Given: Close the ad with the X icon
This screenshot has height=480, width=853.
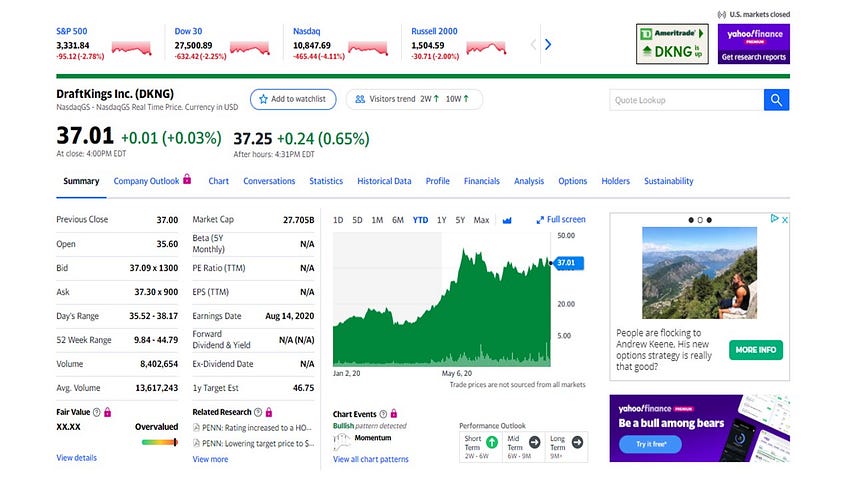Looking at the screenshot, I should [x=784, y=220].
